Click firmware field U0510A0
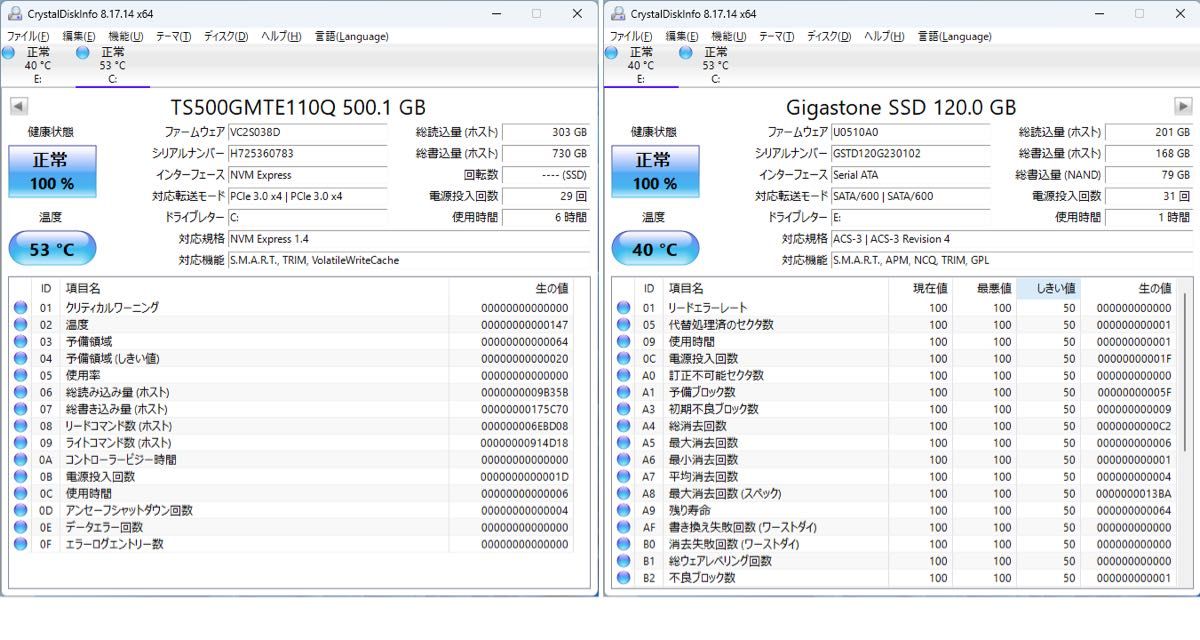The width and height of the screenshot is (1200, 640). (910, 132)
